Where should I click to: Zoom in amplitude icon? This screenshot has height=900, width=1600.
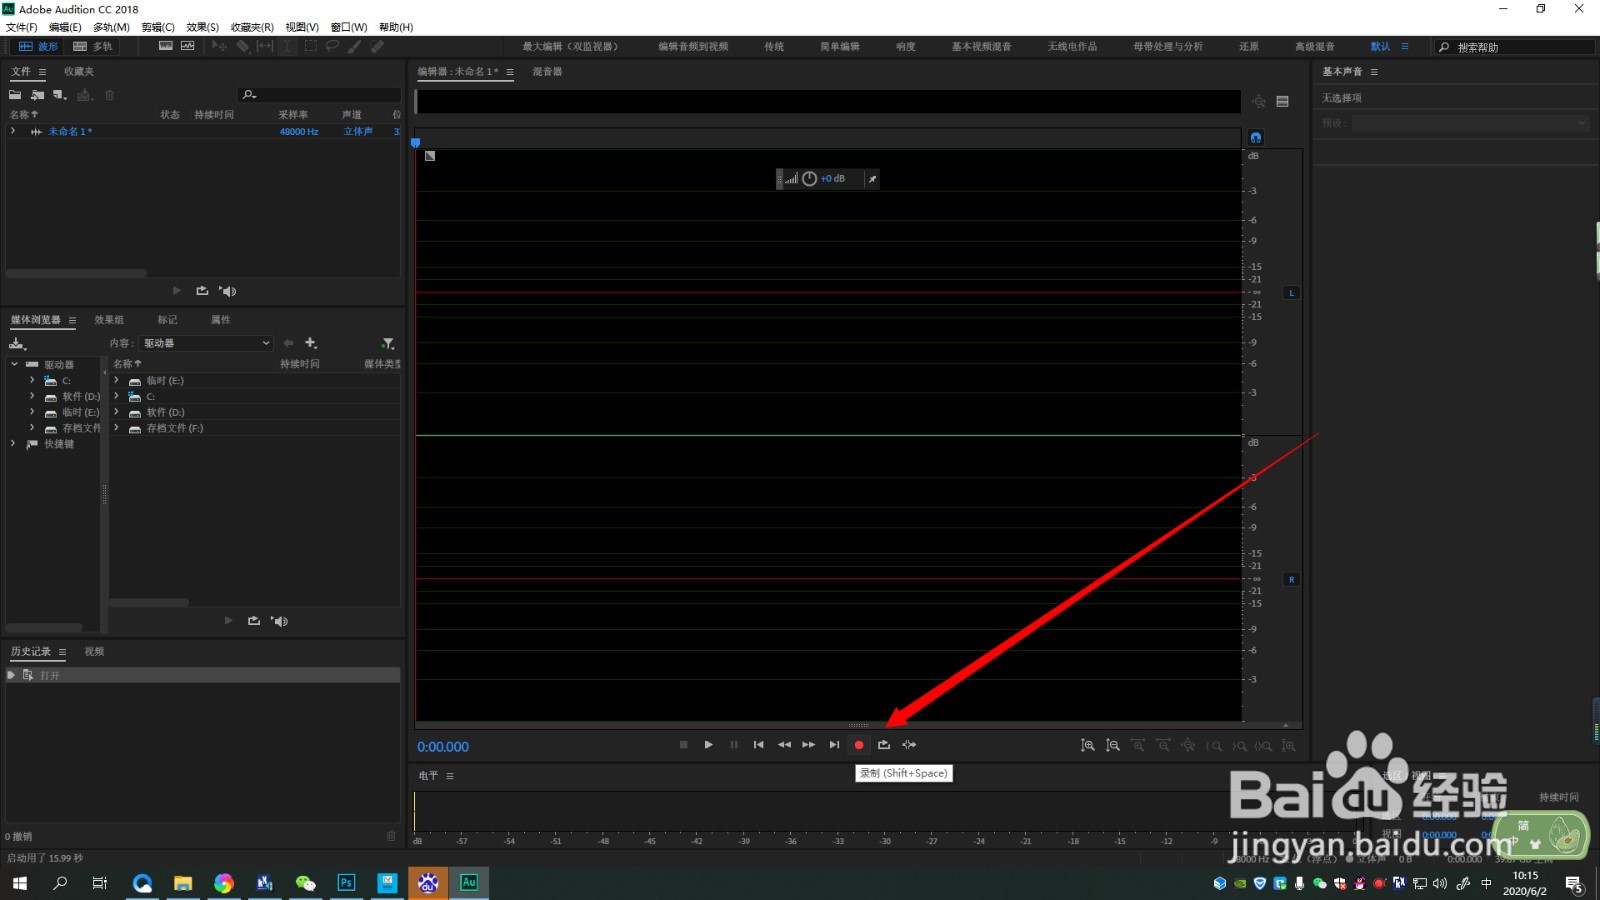click(1088, 746)
